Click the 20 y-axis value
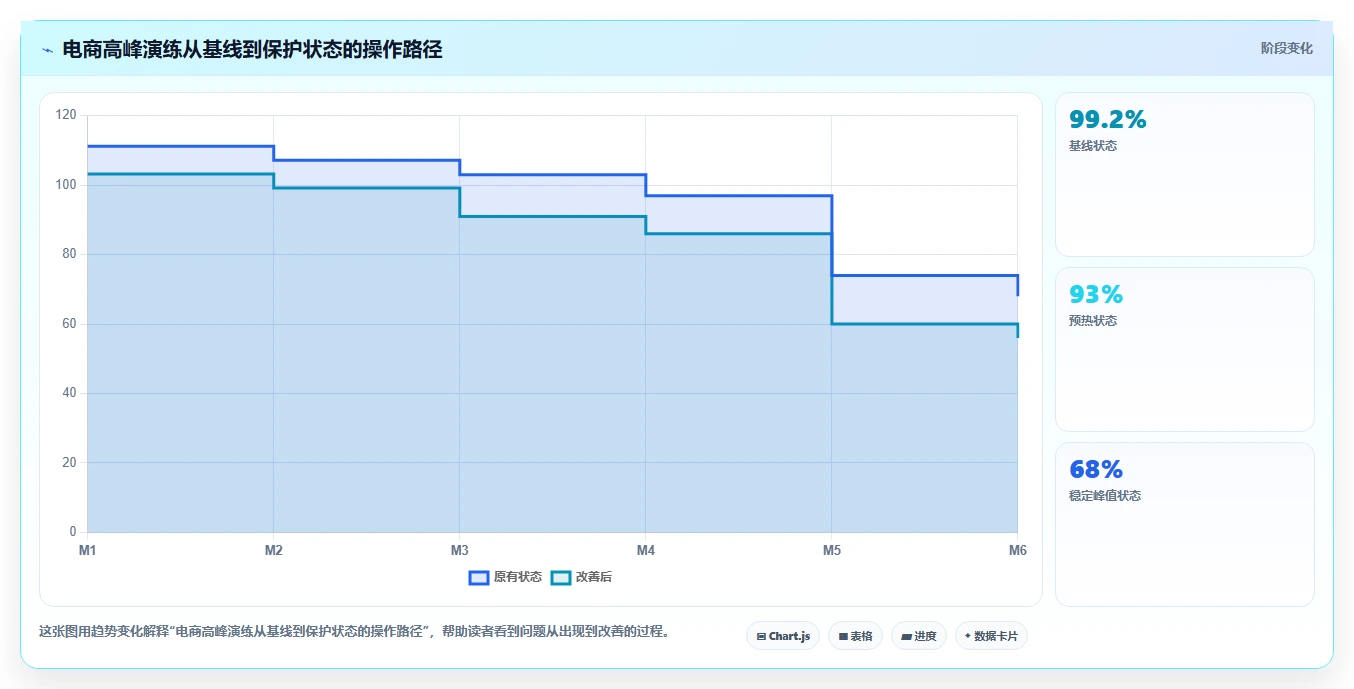The height and width of the screenshot is (689, 1354). pos(70,462)
